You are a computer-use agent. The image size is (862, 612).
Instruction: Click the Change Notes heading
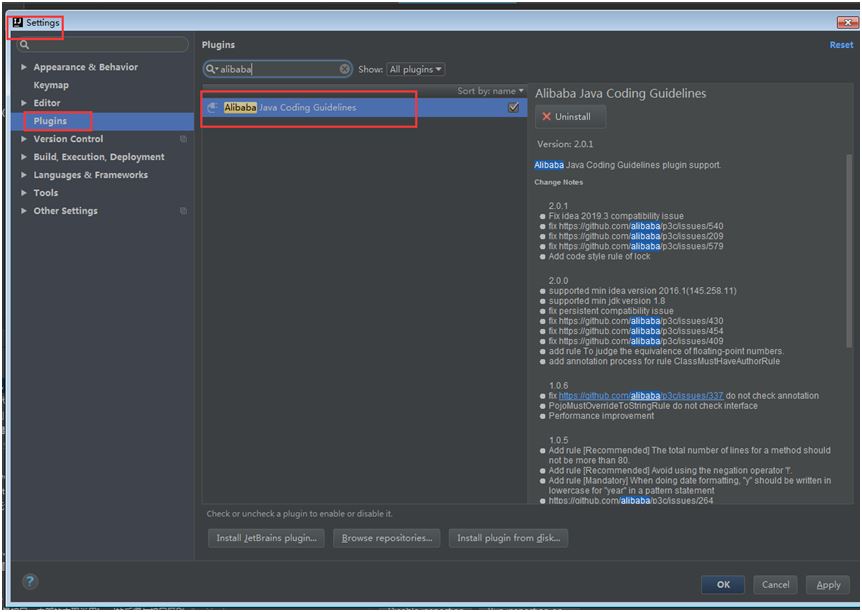(559, 182)
